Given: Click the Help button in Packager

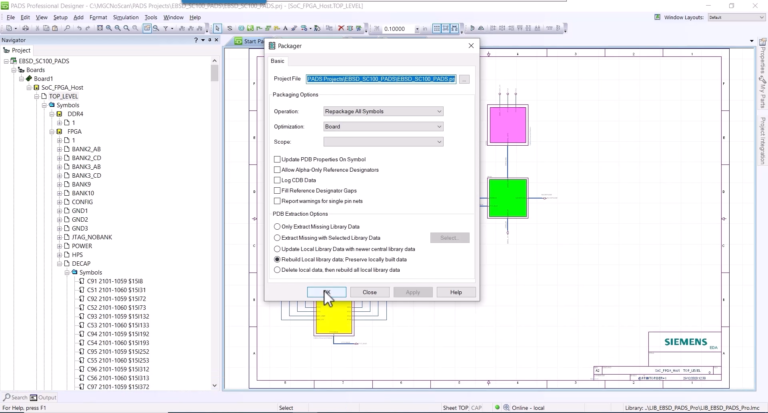Looking at the screenshot, I should 456,292.
